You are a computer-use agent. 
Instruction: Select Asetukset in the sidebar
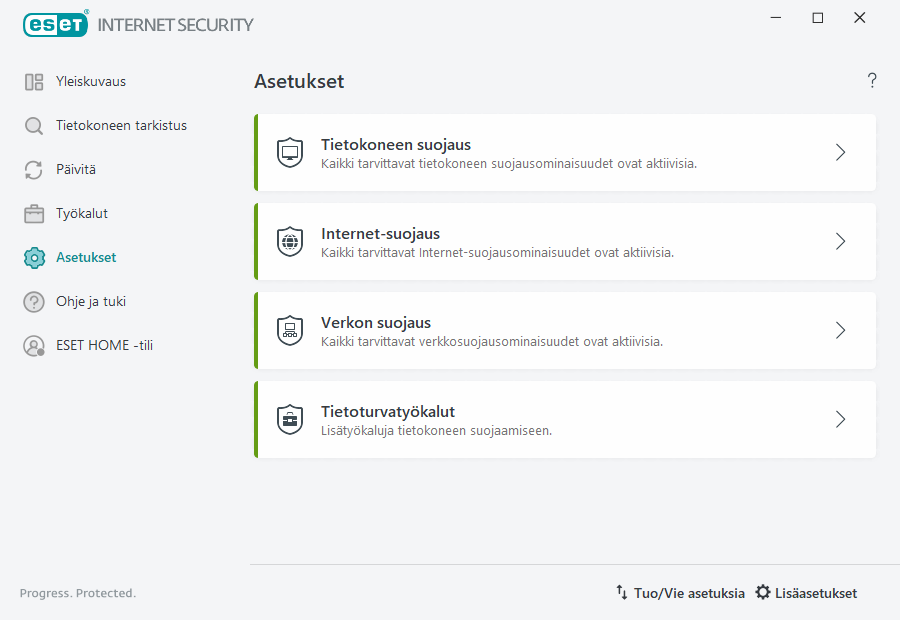click(x=86, y=258)
